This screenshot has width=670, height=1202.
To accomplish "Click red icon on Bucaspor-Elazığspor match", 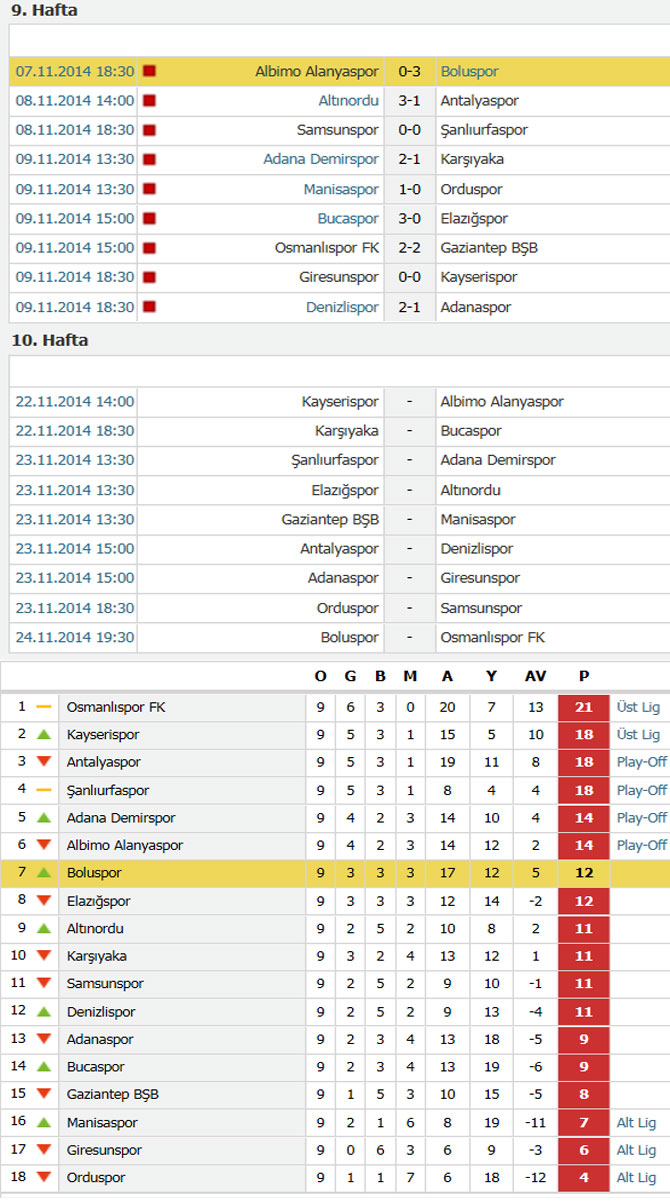I will pyautogui.click(x=150, y=219).
